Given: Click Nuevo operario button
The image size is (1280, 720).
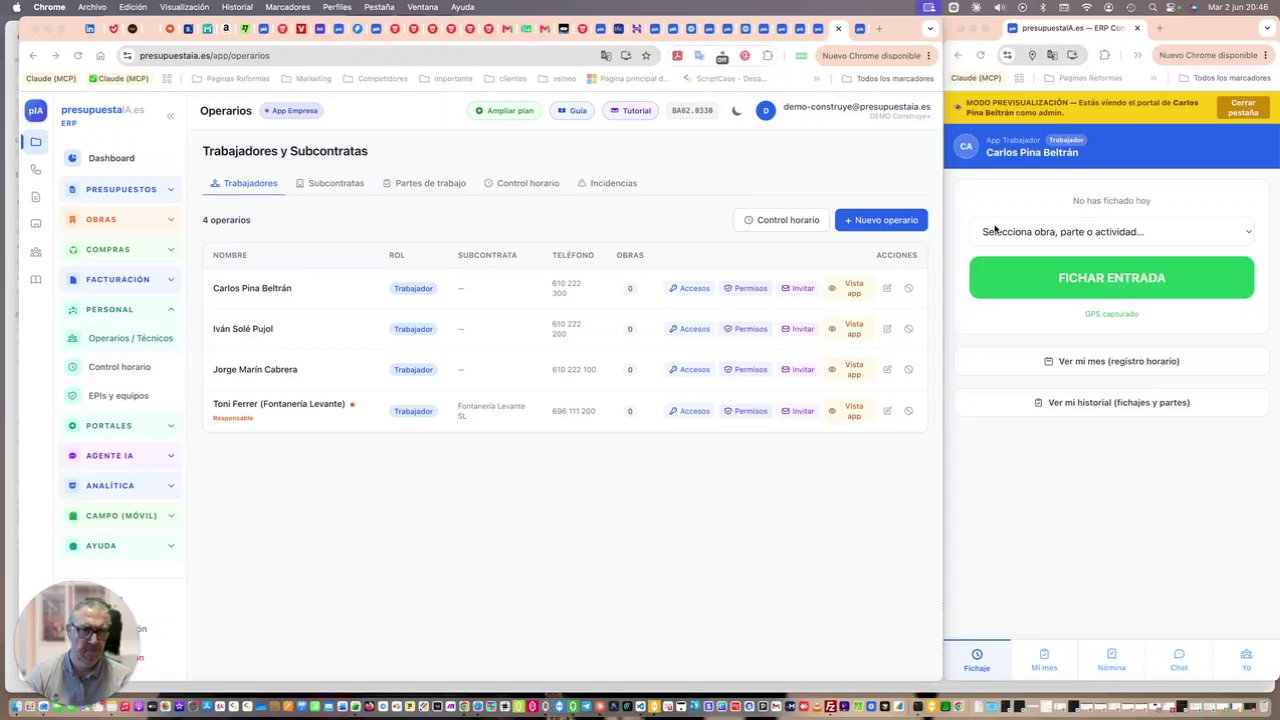Looking at the screenshot, I should click(881, 220).
